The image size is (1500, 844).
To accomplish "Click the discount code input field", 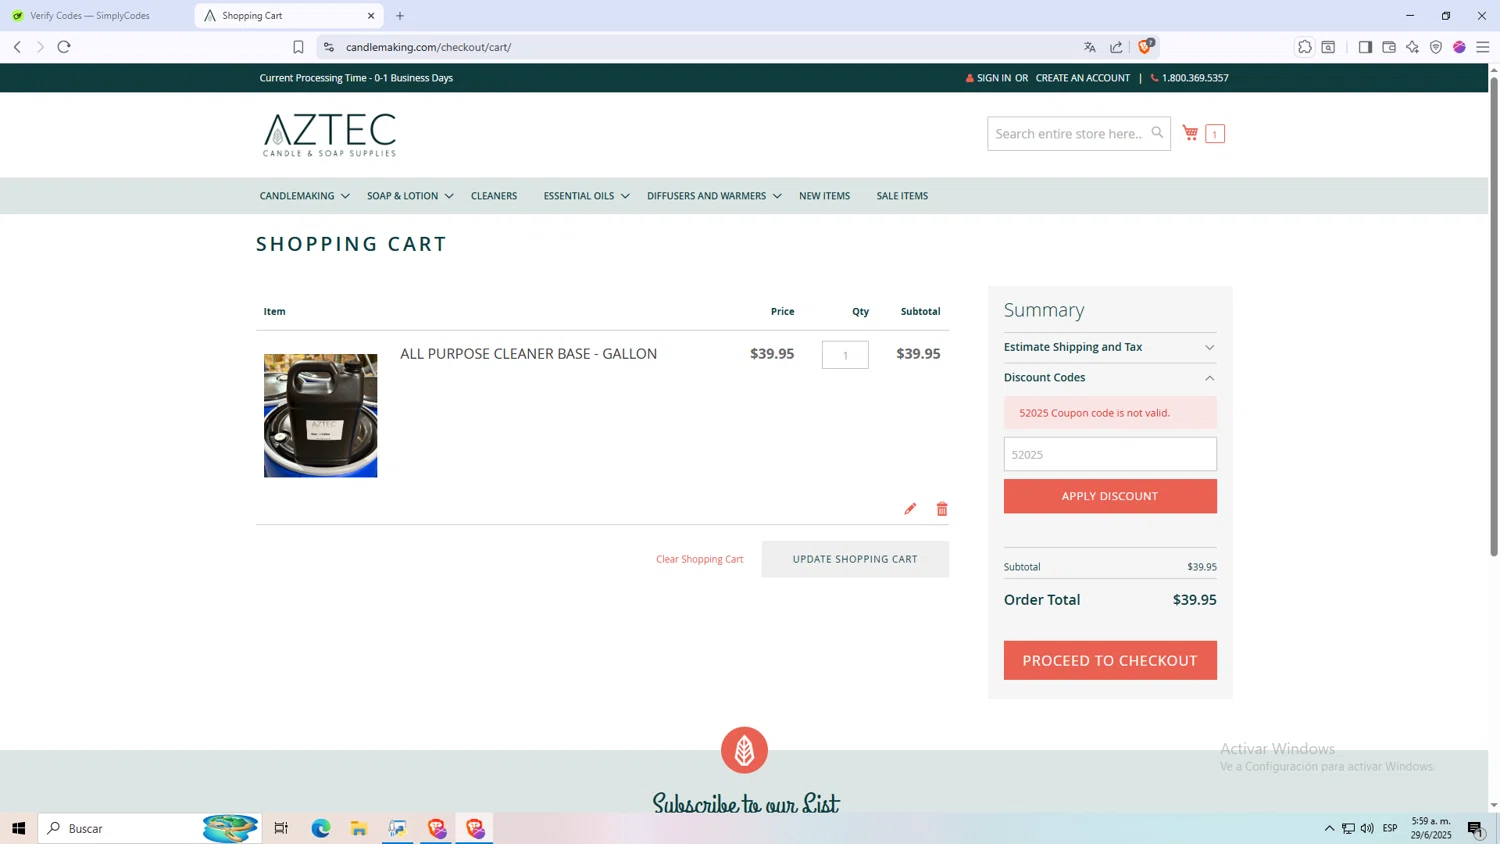I will click(x=1110, y=454).
